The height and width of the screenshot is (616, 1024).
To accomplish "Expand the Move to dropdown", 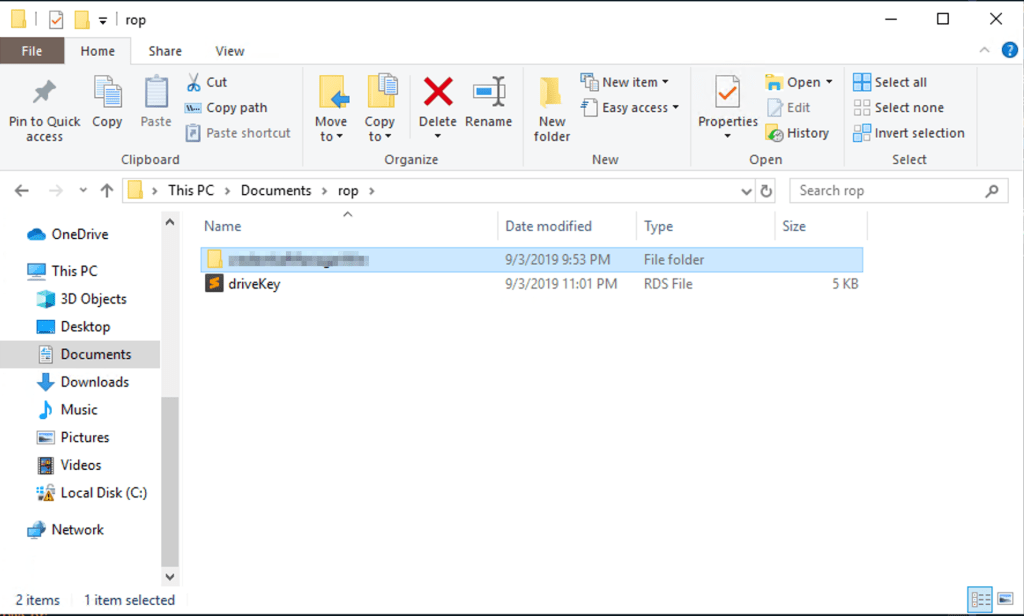I will tap(331, 137).
